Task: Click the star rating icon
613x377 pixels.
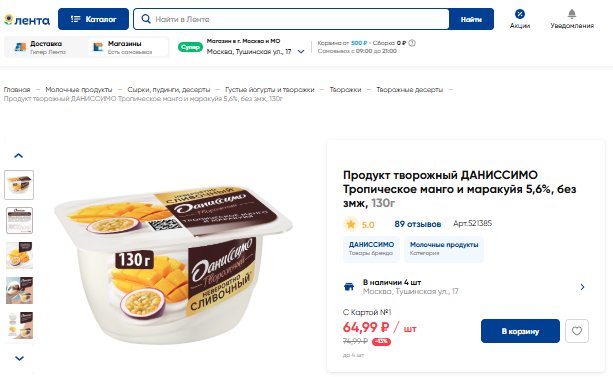Action: [351, 224]
